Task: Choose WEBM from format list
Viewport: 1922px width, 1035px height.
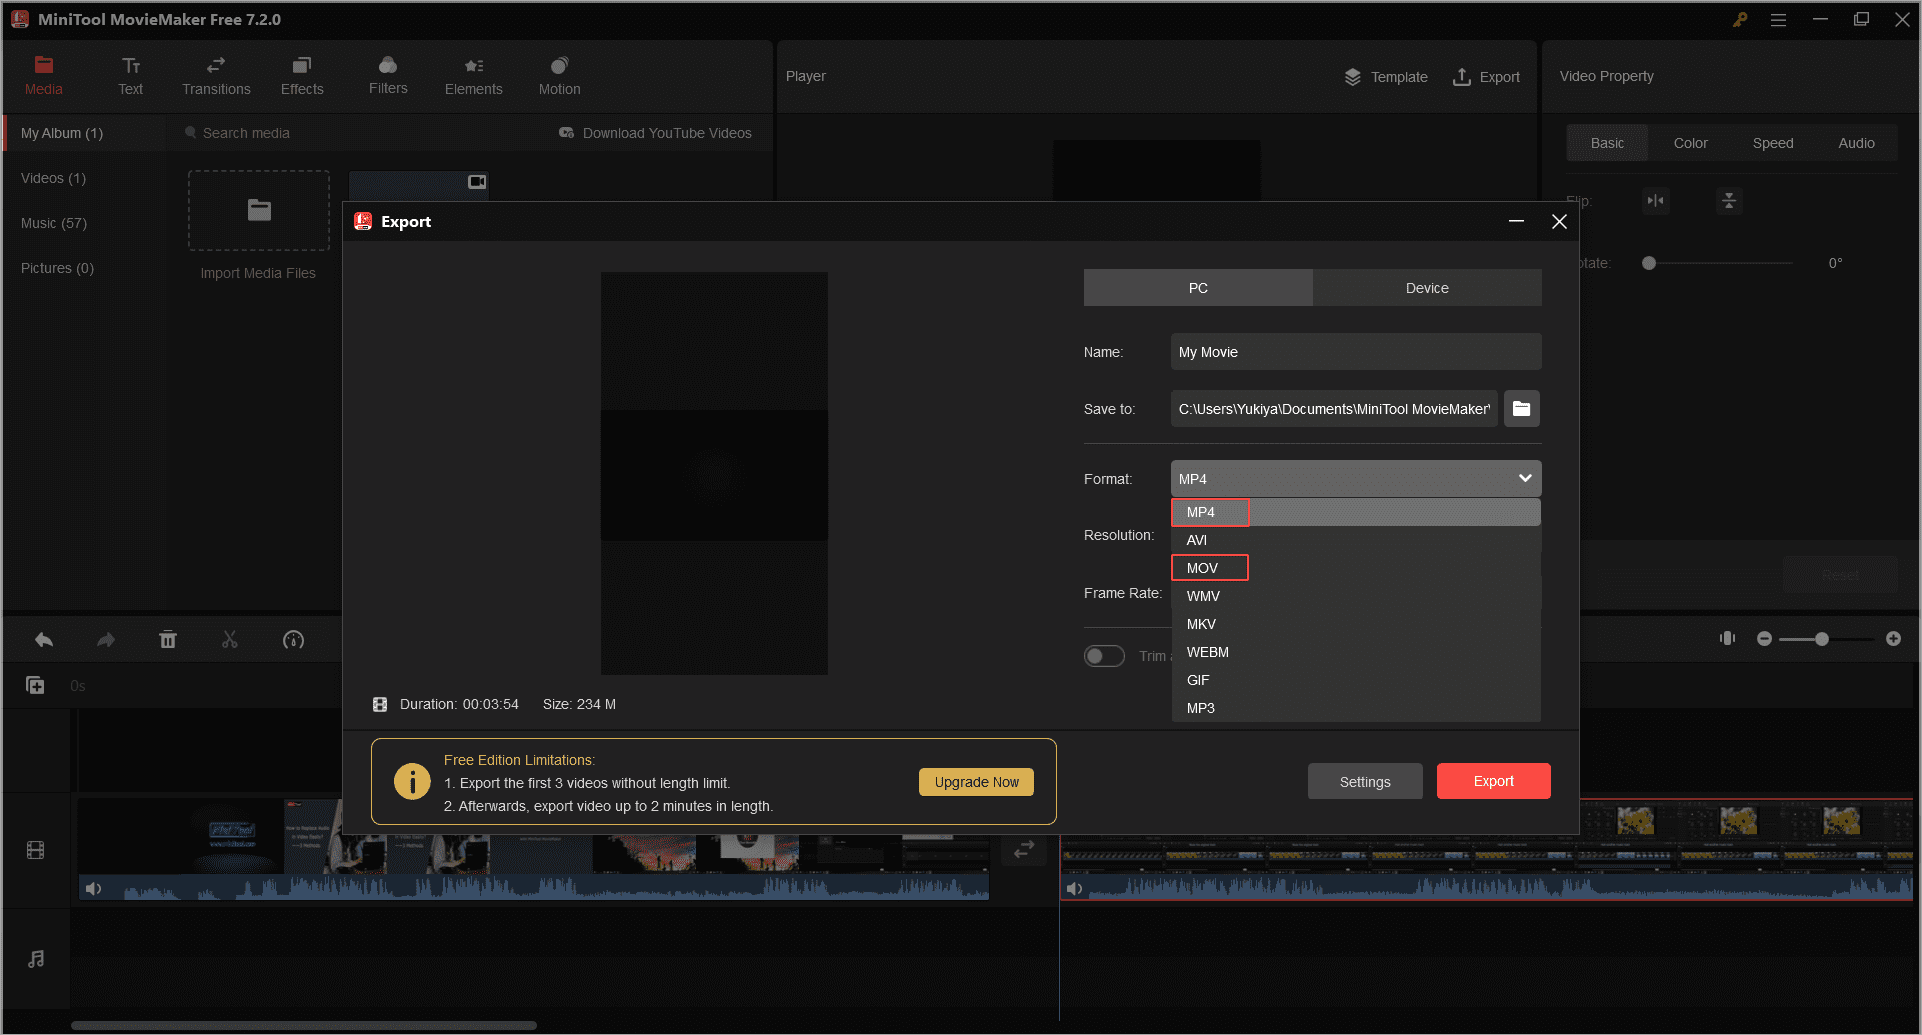Action: (1356, 652)
